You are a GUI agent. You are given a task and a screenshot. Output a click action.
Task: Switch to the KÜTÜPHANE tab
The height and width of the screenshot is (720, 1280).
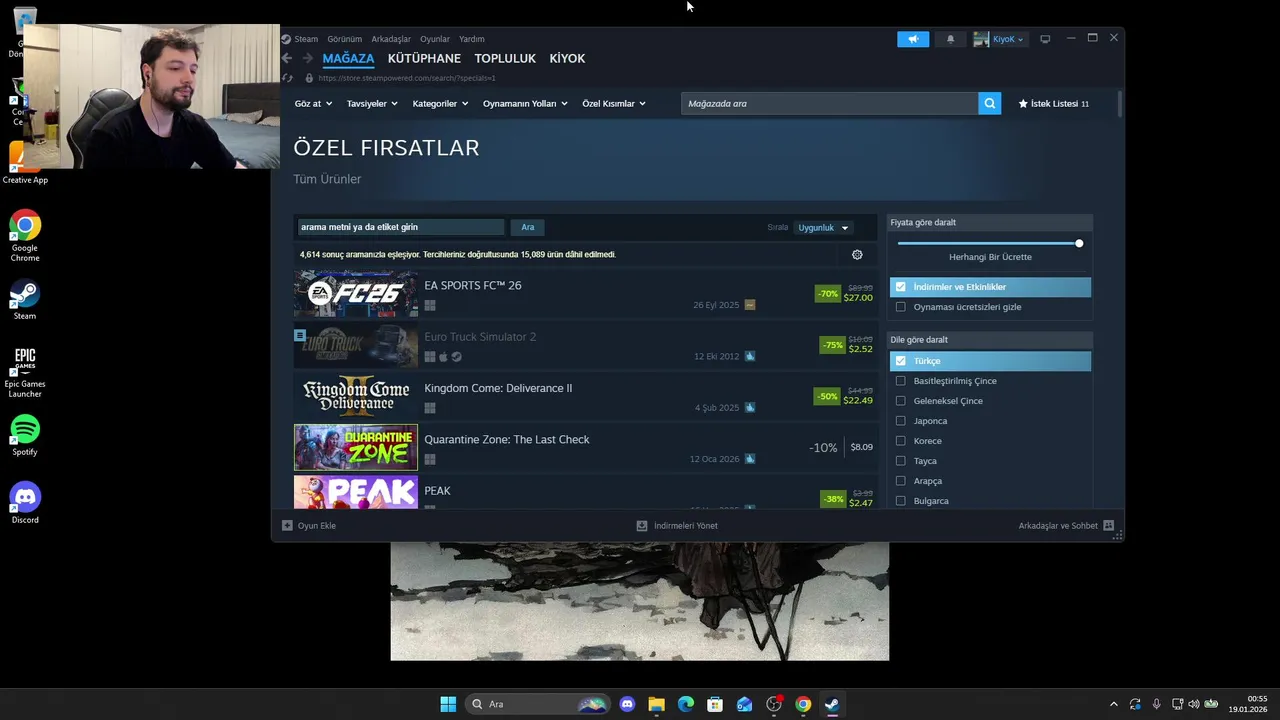coord(424,59)
